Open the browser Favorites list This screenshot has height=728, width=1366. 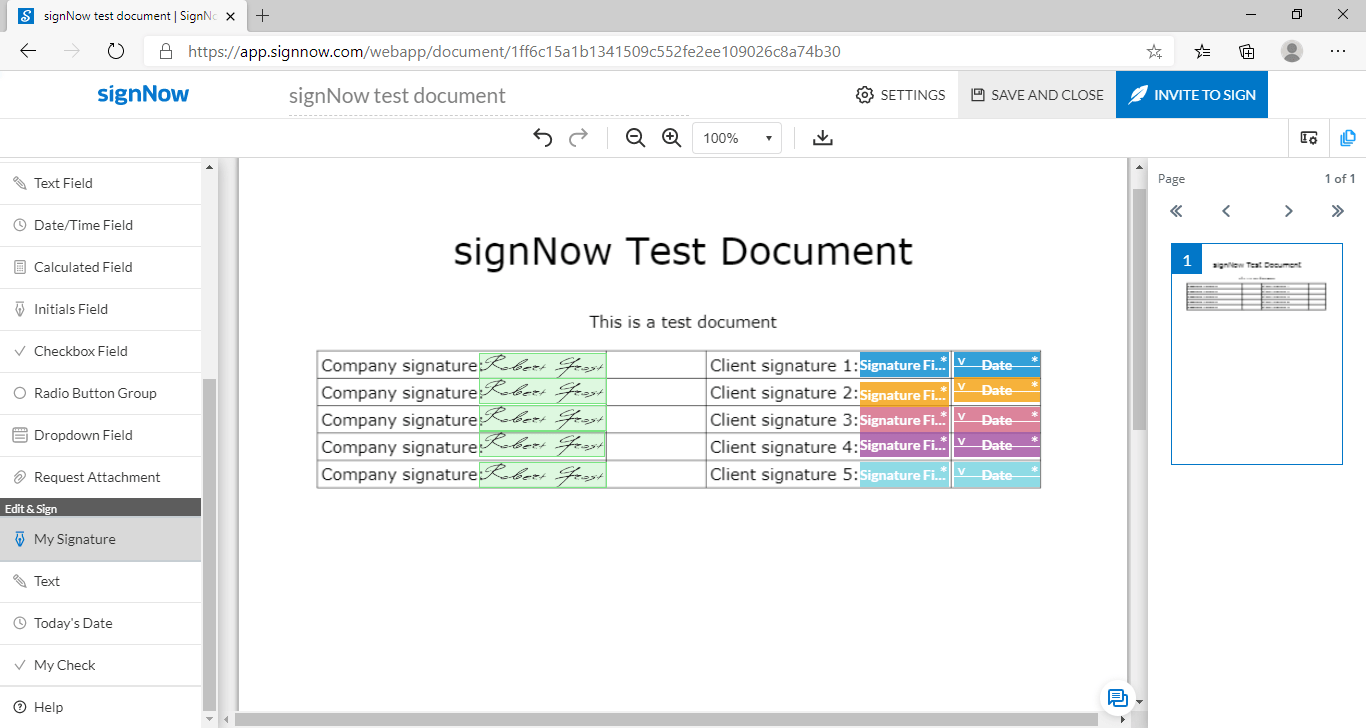click(1202, 51)
